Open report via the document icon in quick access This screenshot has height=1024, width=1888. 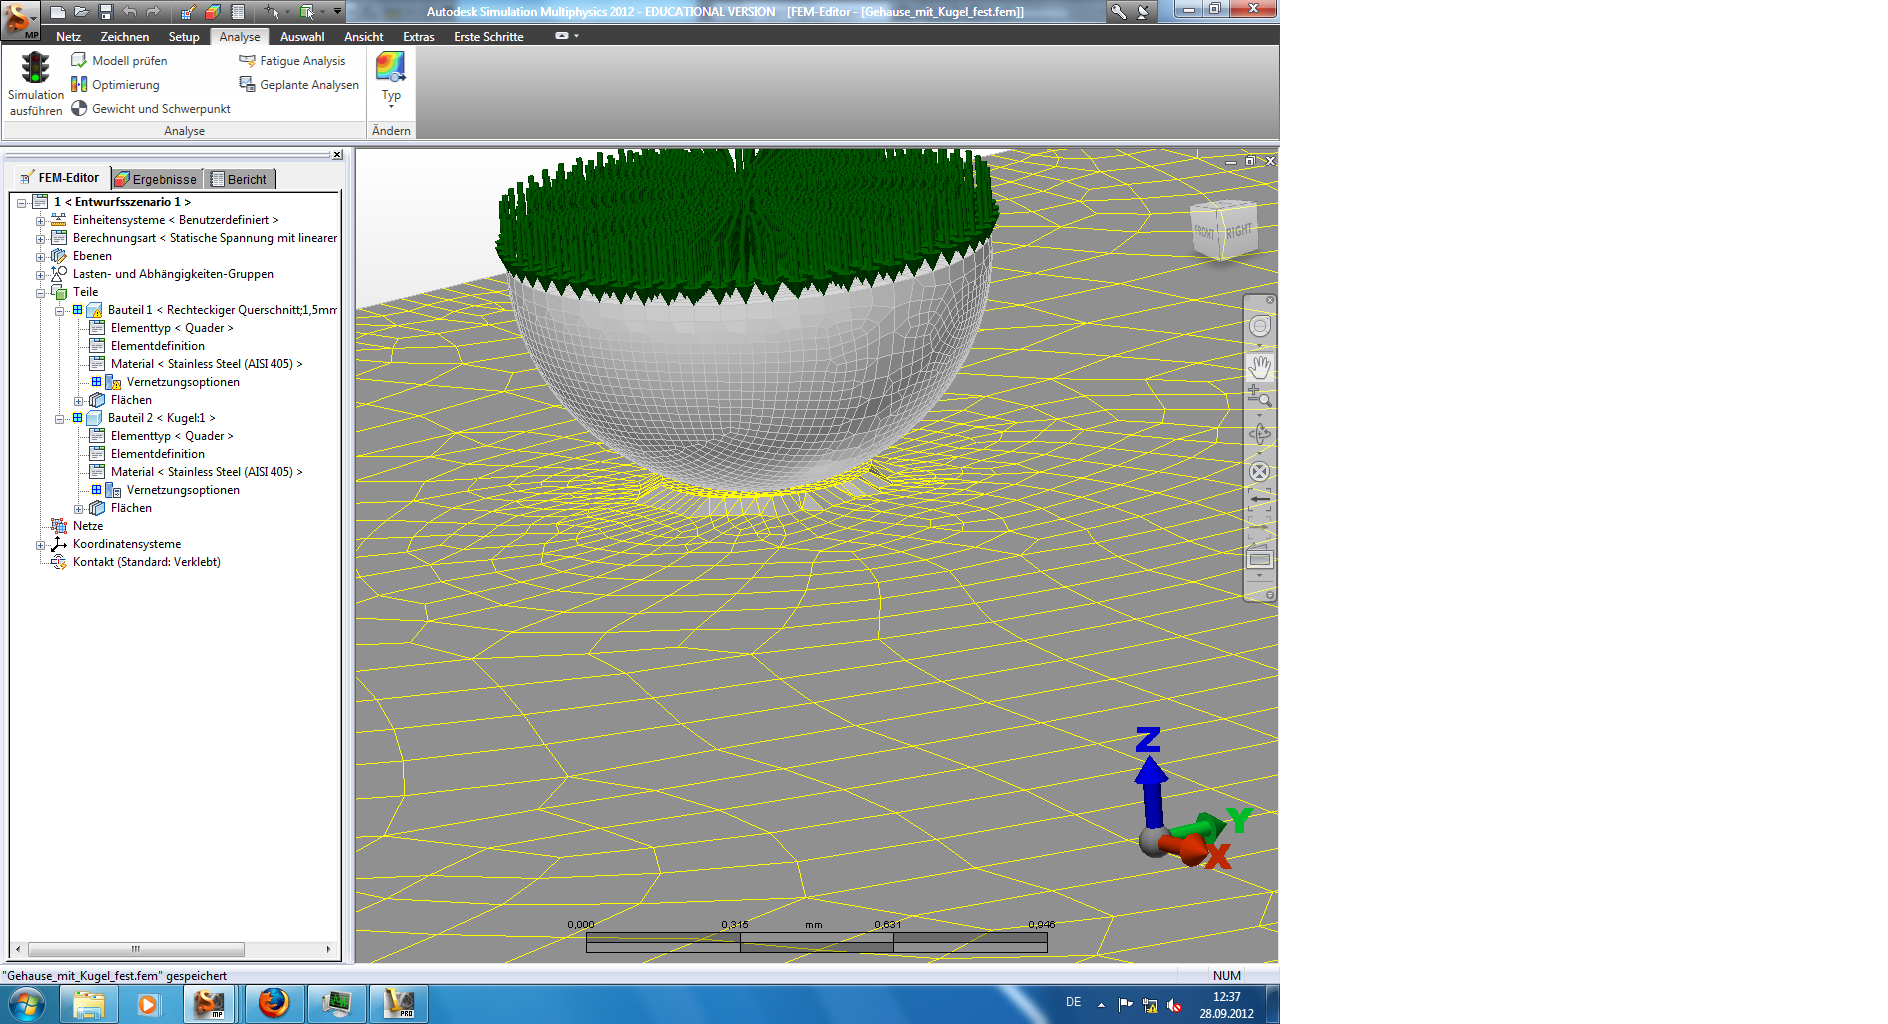(238, 12)
